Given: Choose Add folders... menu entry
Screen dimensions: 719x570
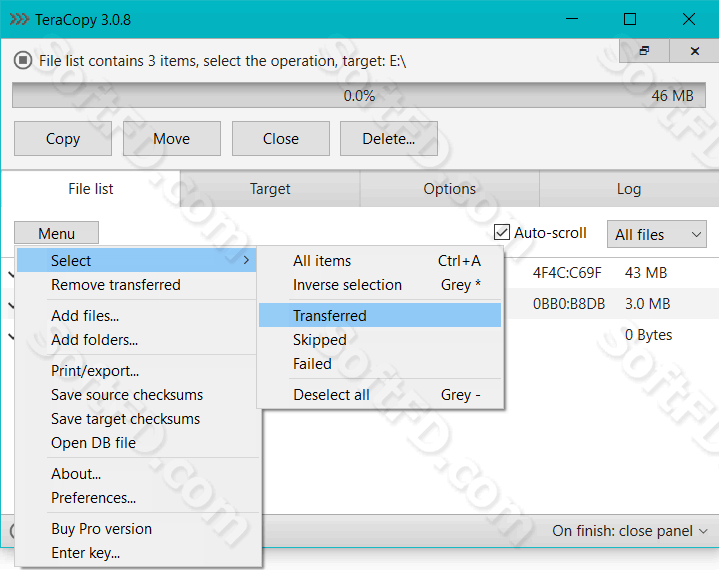Looking at the screenshot, I should point(136,340).
